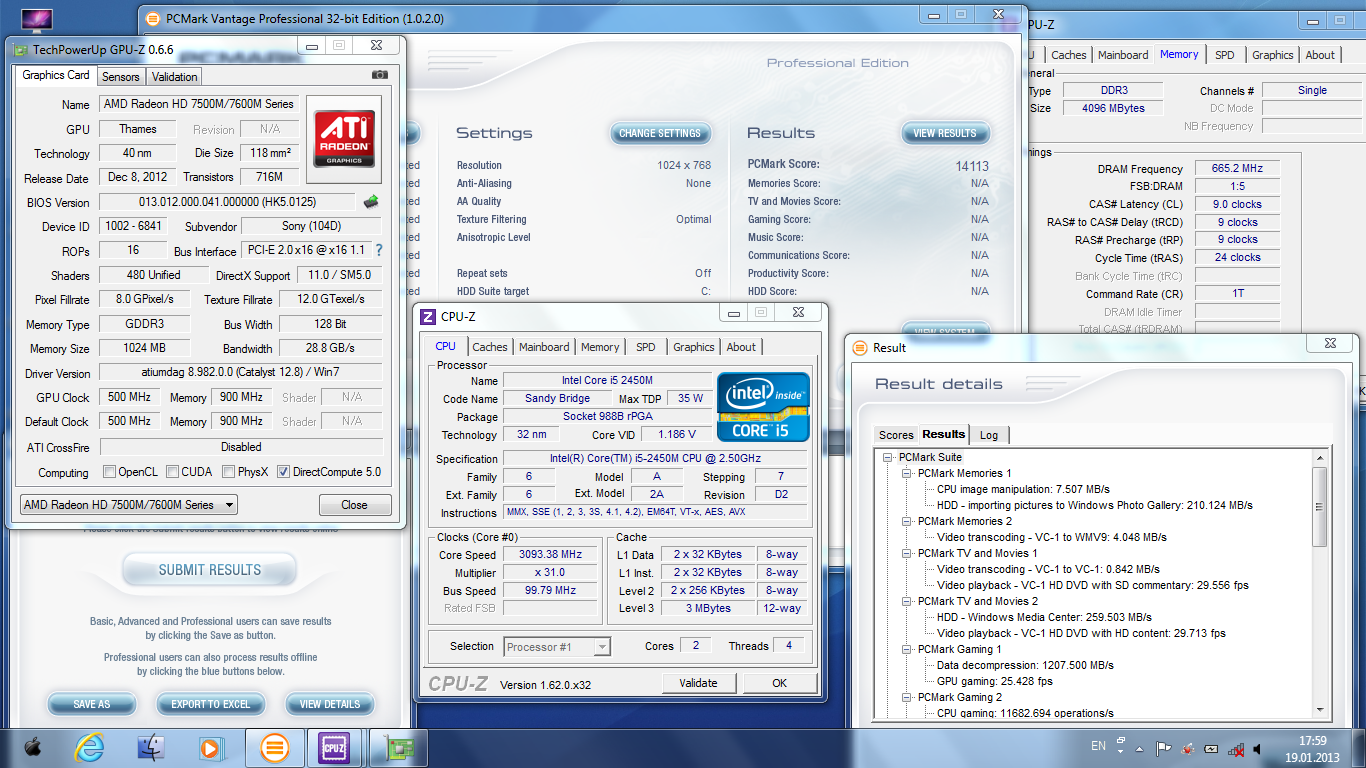The height and width of the screenshot is (768, 1366).
Task: Uncheck the DirectCompute 5.0 checkbox
Action: click(x=284, y=472)
